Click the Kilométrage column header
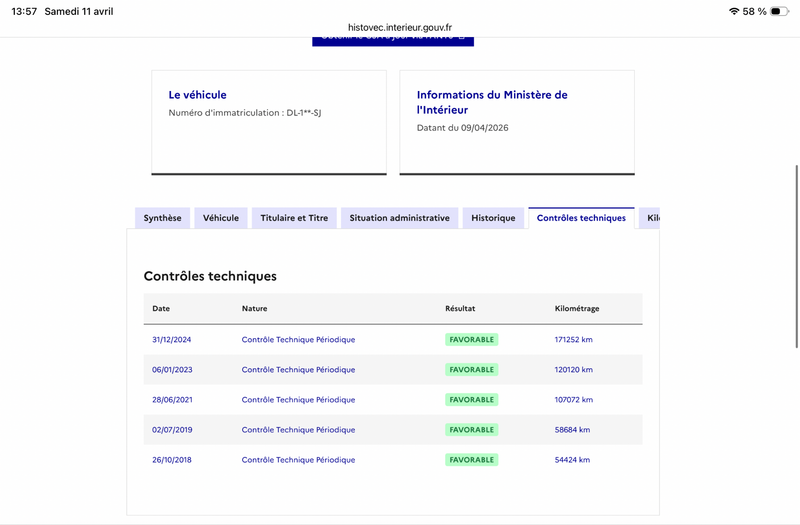The image size is (800, 525). pyautogui.click(x=577, y=308)
